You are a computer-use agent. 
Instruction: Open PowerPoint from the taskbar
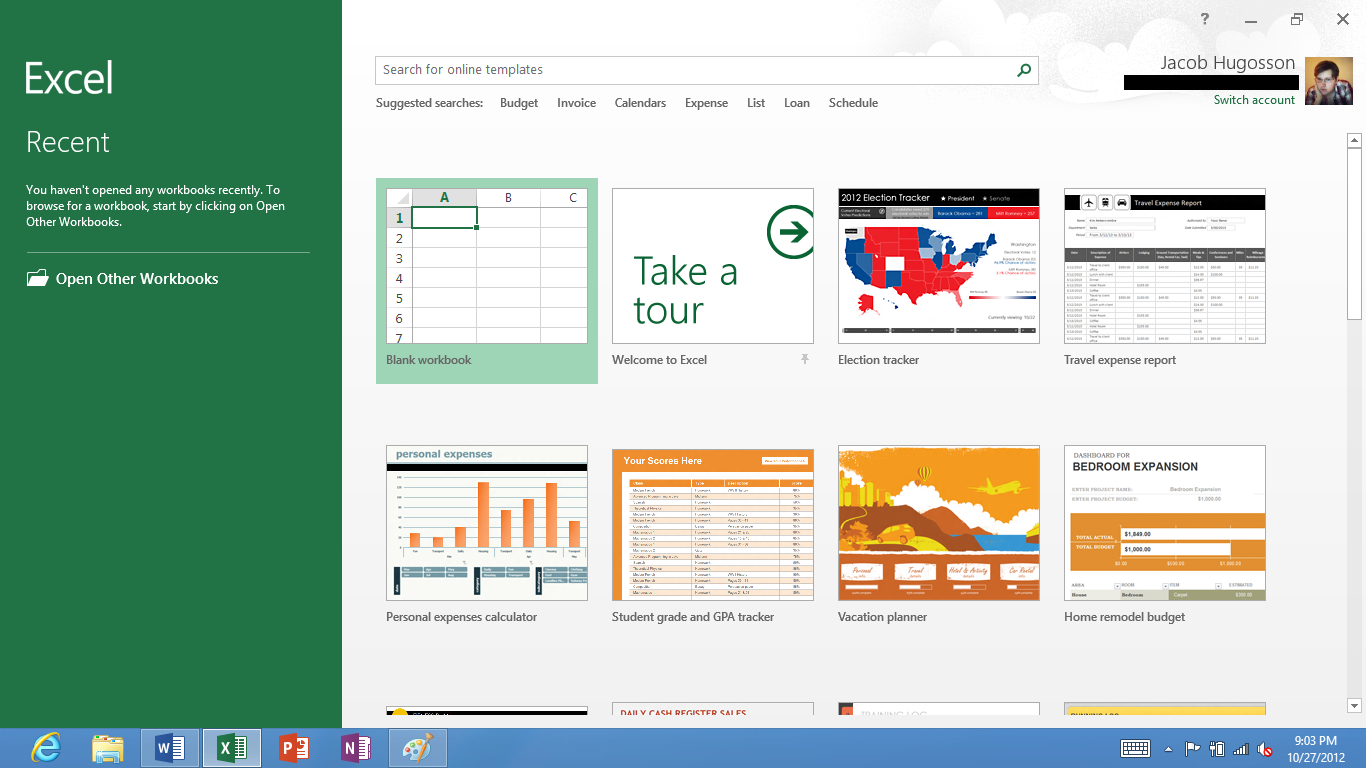click(x=293, y=747)
